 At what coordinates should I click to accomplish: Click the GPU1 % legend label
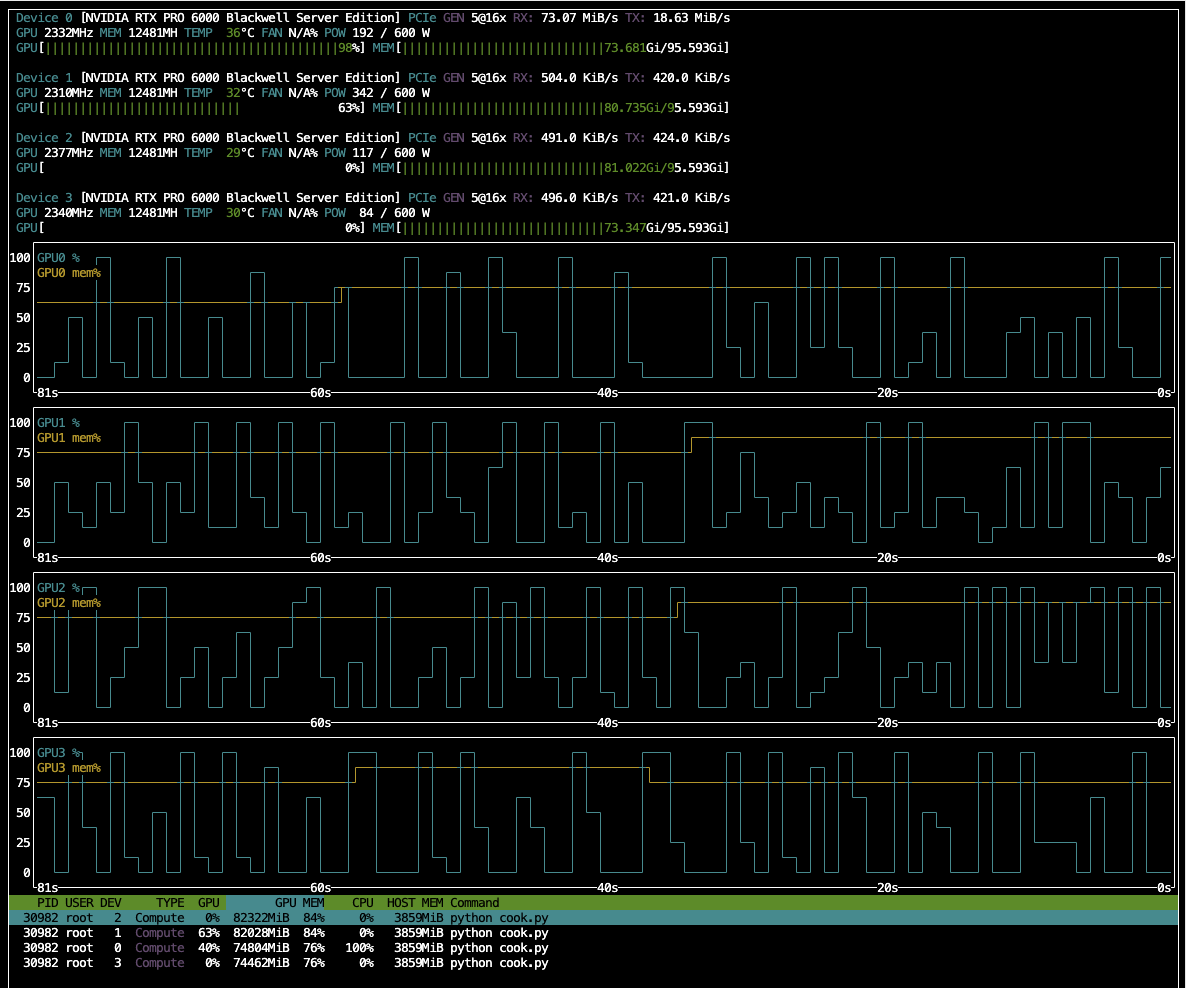click(58, 423)
